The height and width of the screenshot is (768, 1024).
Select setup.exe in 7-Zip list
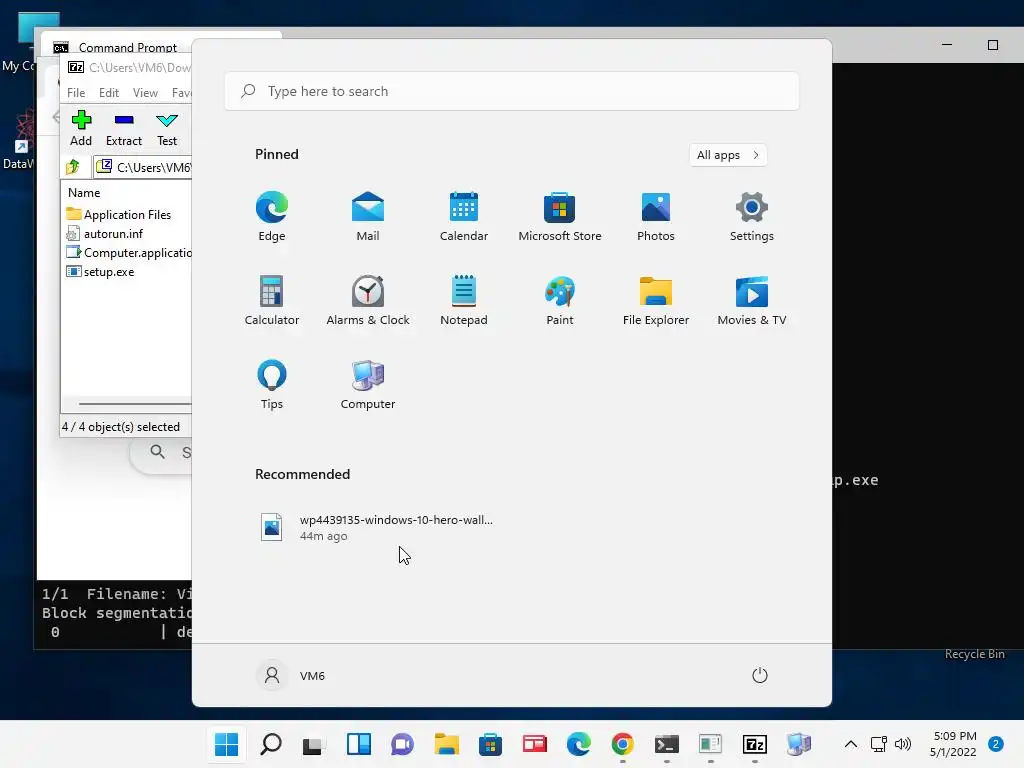pos(101,271)
